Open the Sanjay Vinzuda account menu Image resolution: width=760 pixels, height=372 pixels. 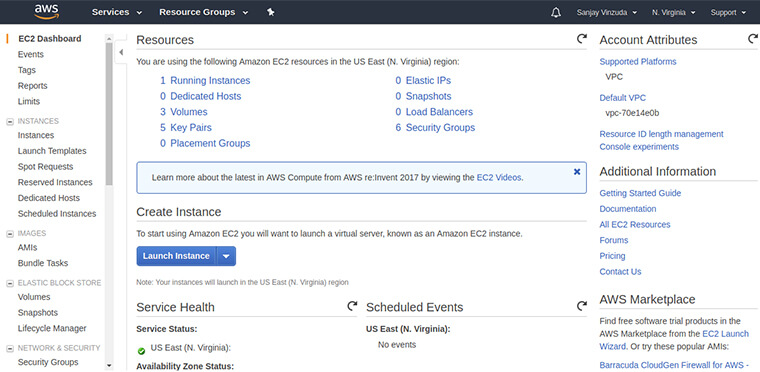pos(607,13)
